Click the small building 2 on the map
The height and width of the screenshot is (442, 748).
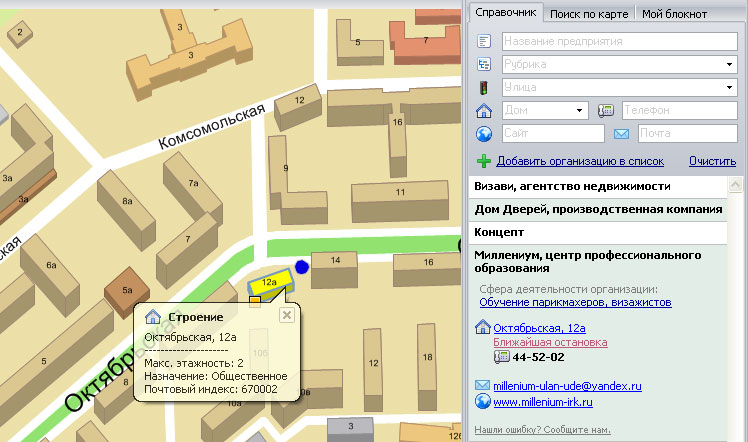(20, 33)
